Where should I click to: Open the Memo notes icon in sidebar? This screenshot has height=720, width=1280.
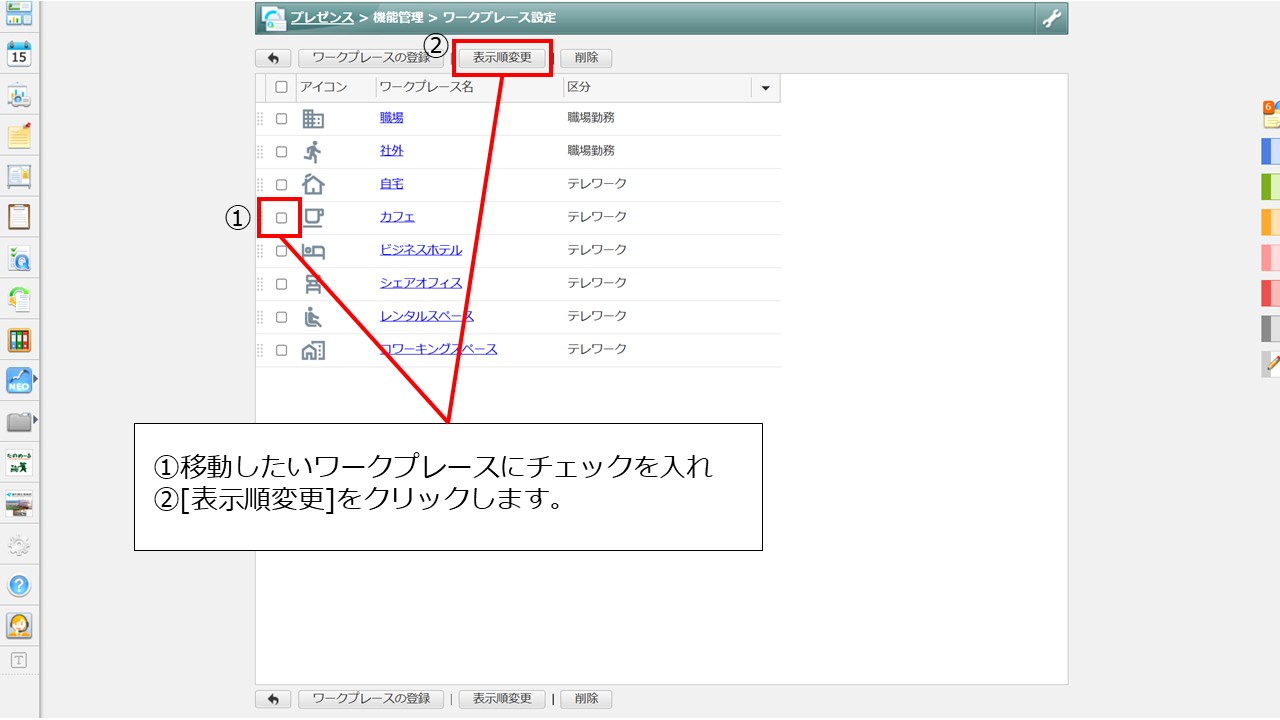pos(20,137)
